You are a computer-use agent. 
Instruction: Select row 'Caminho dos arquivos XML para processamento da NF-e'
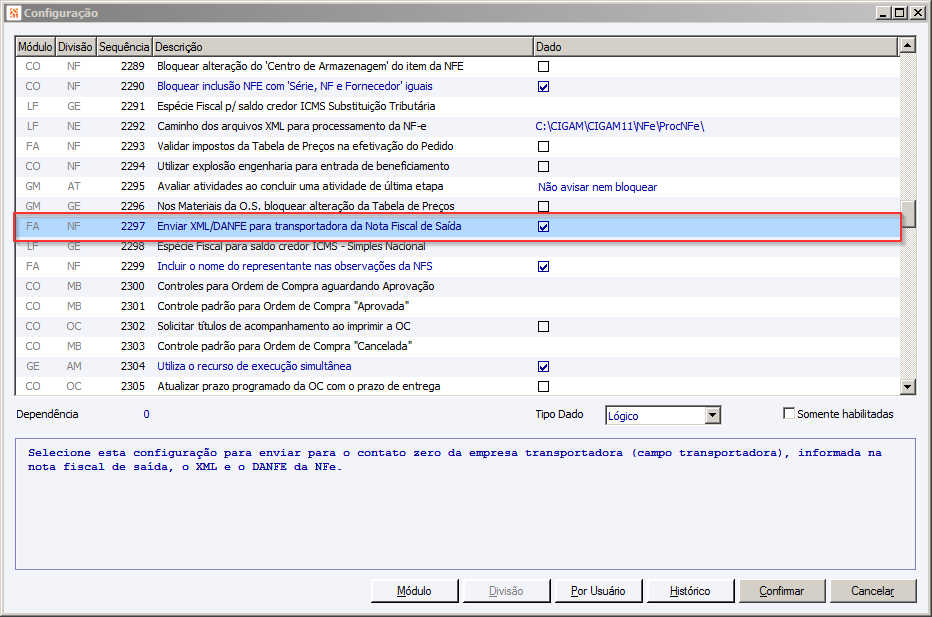[x=457, y=126]
